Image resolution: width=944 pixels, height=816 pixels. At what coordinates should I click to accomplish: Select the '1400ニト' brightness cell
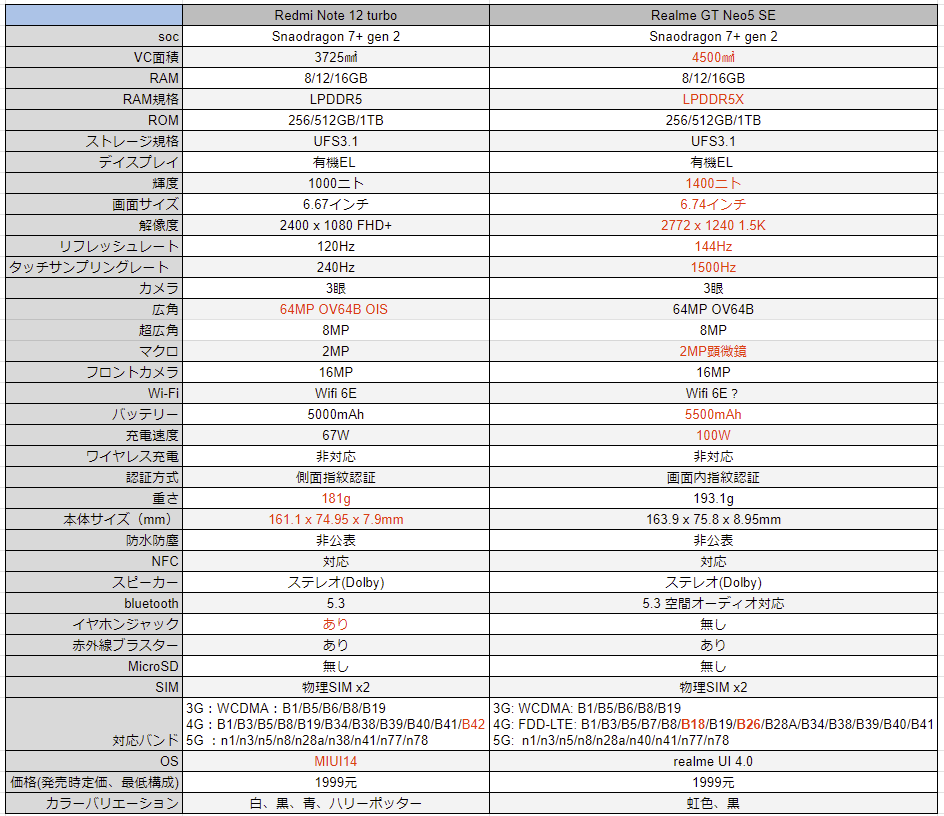point(713,183)
